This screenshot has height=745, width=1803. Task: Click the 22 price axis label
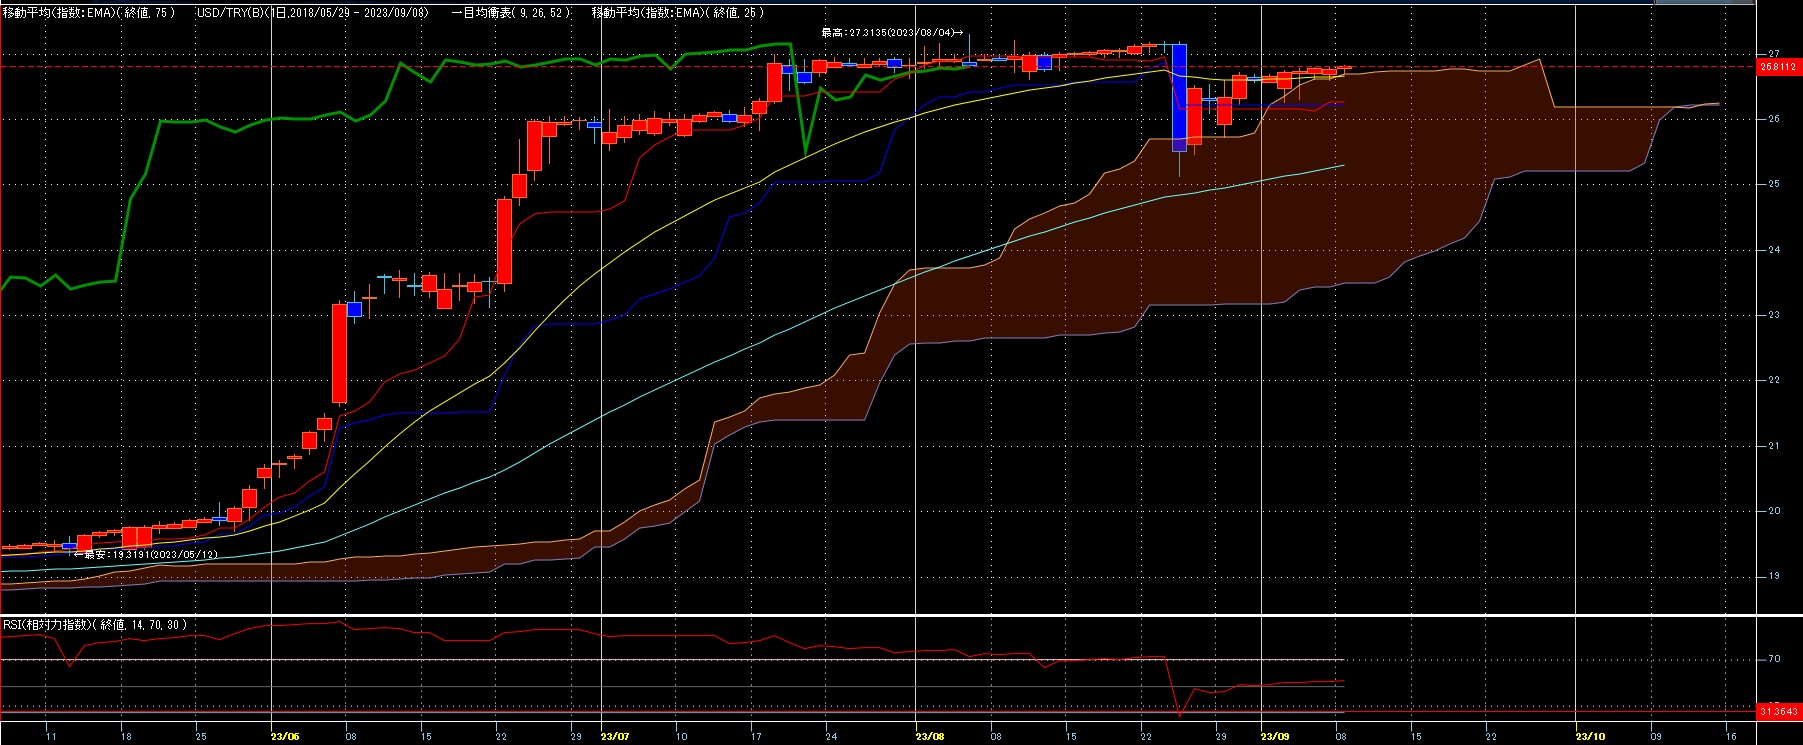point(1773,380)
